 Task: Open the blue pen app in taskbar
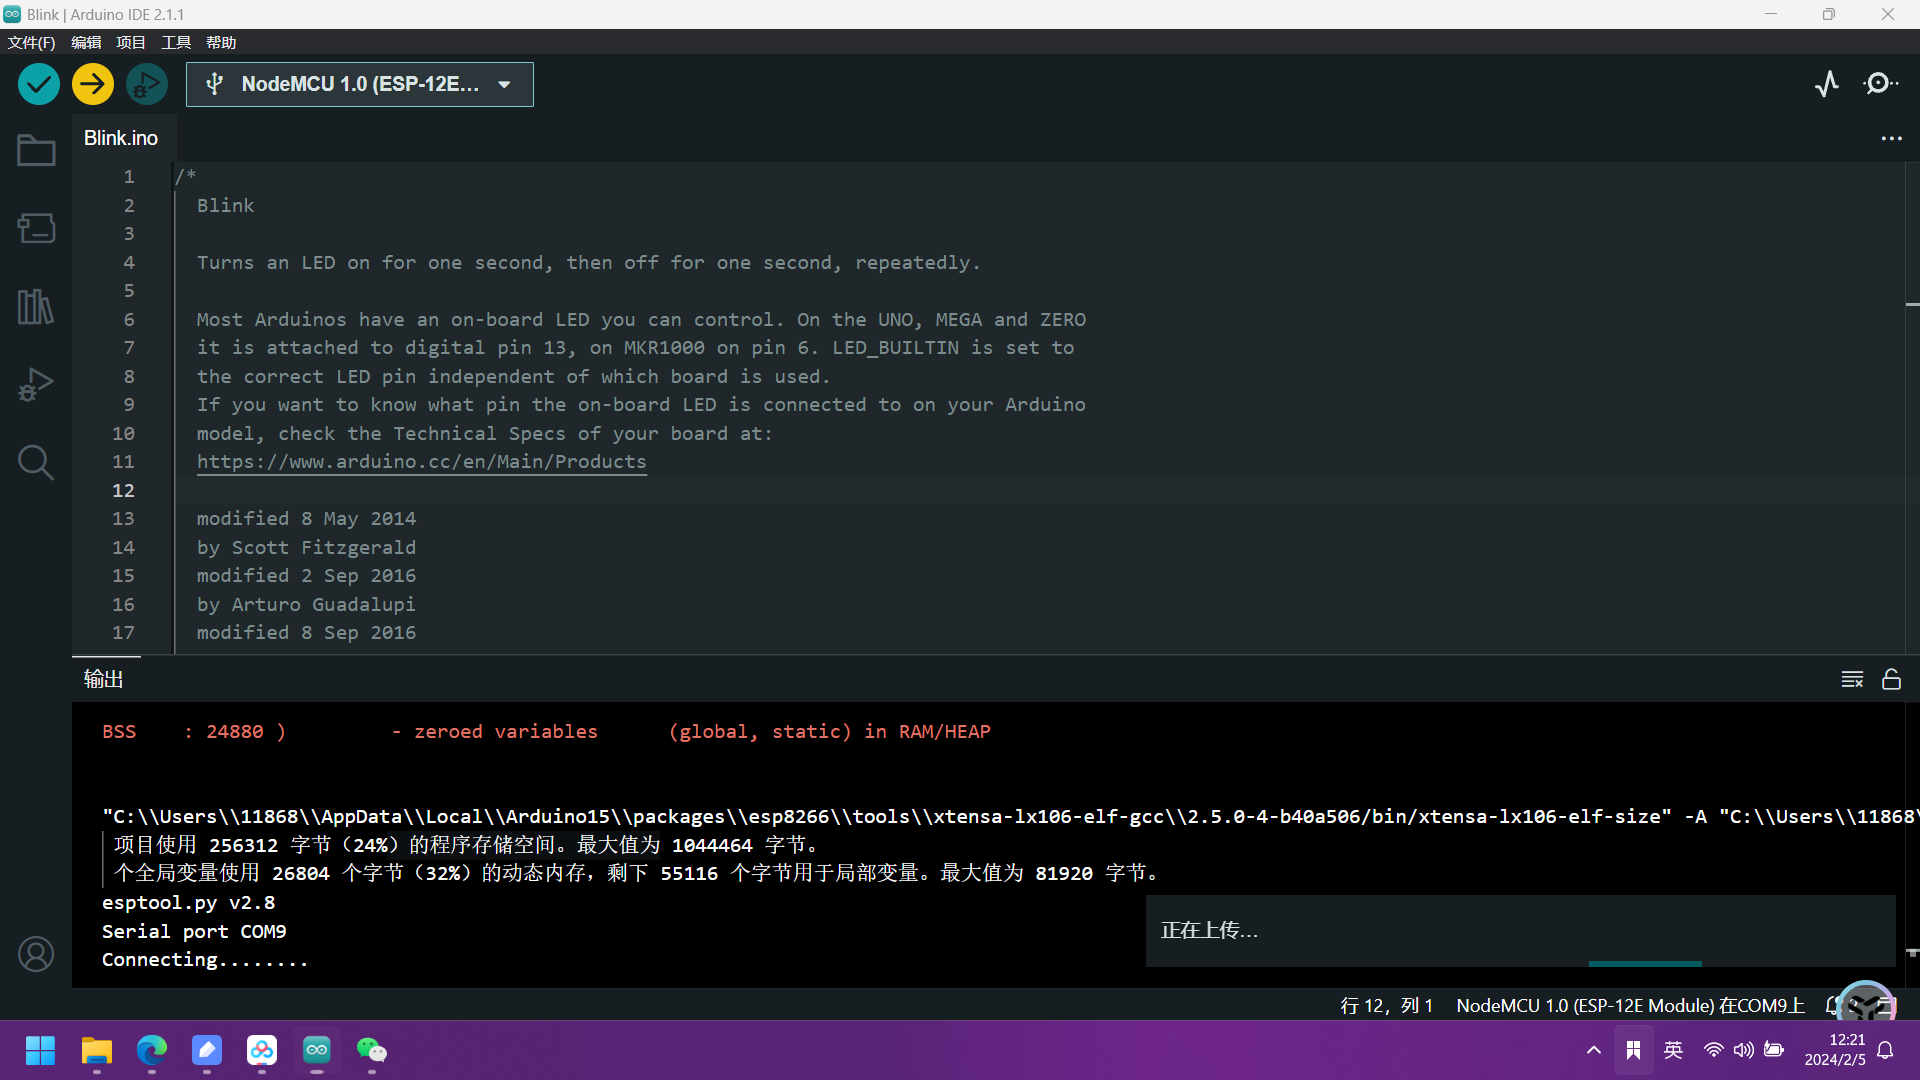[x=207, y=1050]
